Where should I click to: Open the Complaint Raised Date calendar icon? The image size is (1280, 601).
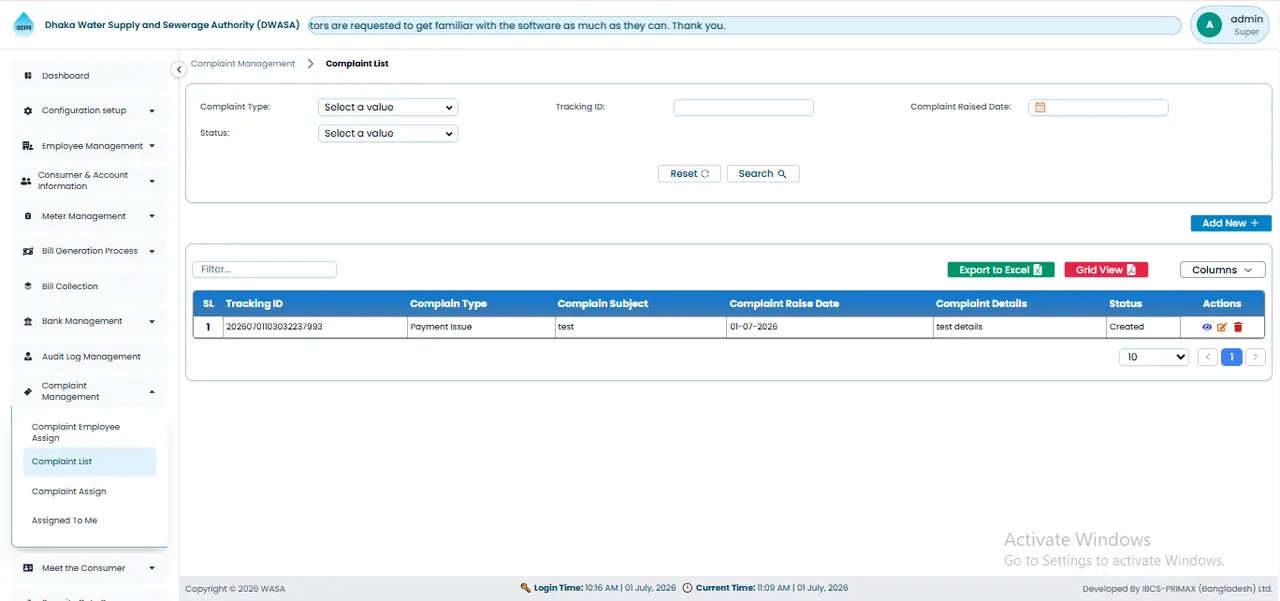(1040, 107)
